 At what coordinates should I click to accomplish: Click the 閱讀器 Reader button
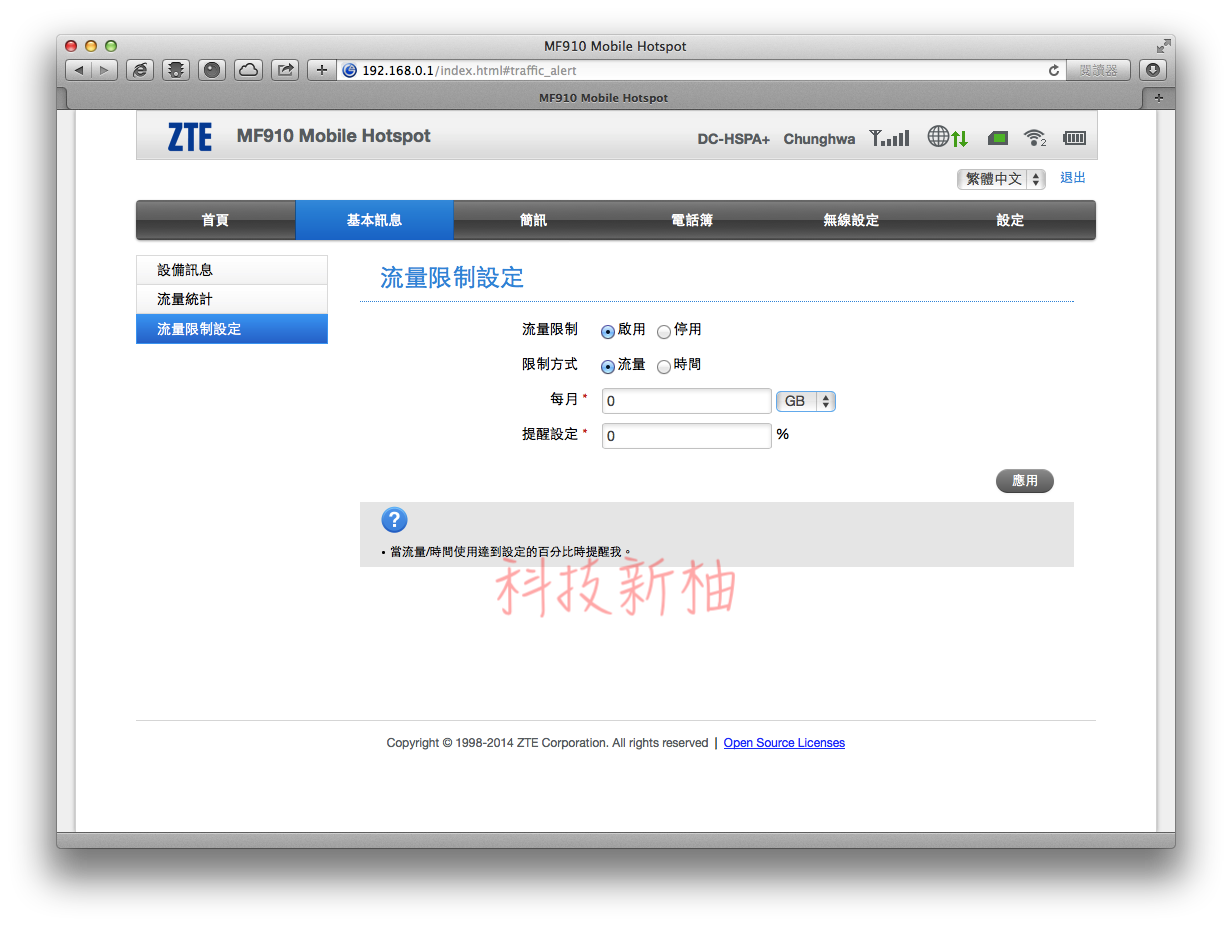point(1098,71)
